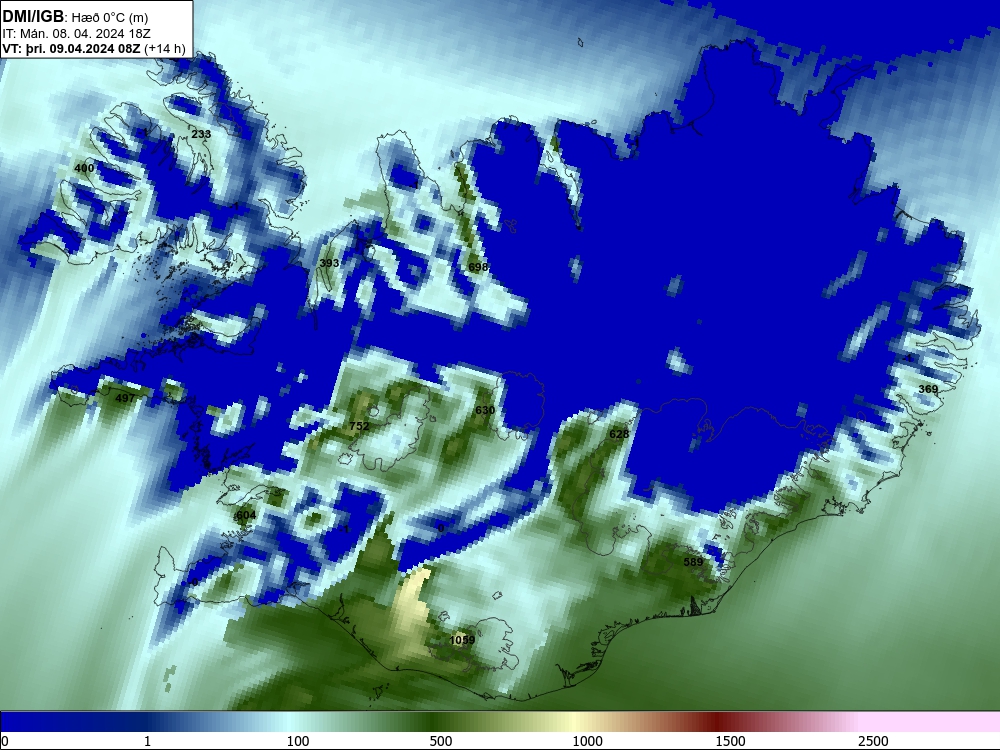Viewport: 1000px width, 750px height.
Task: Pick the dark red color near 1500 on colorbar
Action: coord(719,722)
